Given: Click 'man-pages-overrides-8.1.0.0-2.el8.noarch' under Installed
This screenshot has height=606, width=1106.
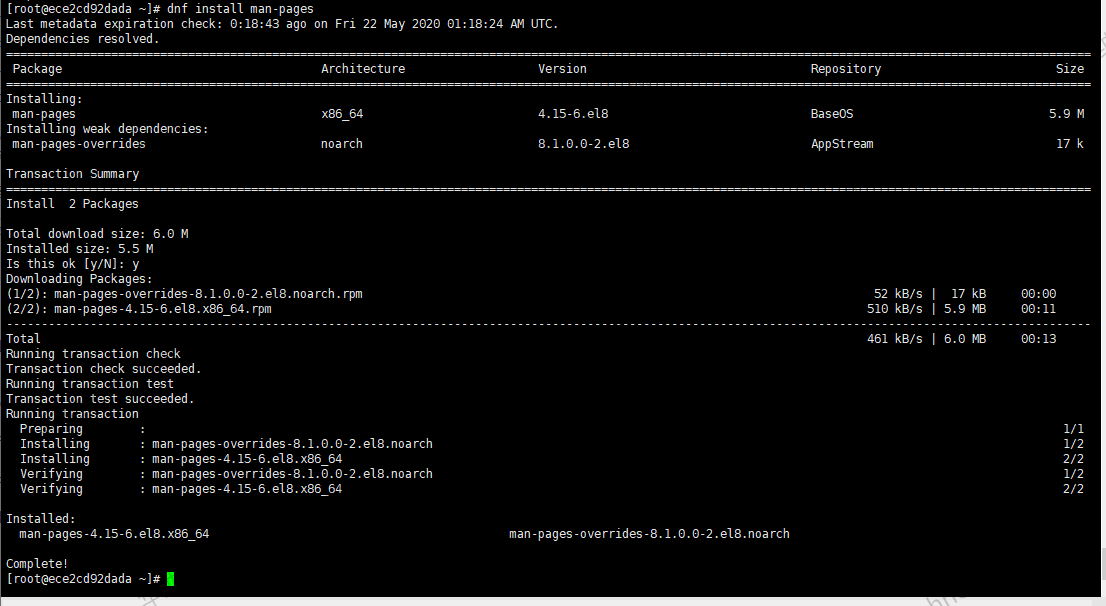Looking at the screenshot, I should coord(649,534).
